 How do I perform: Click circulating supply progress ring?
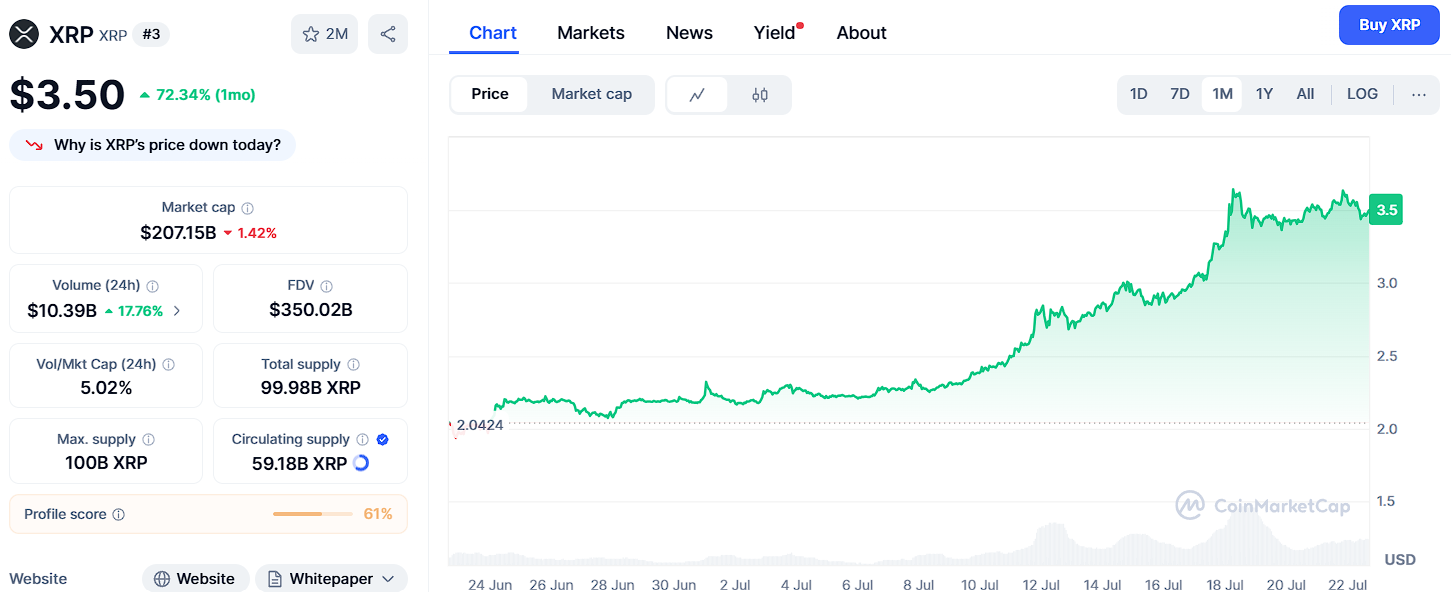coord(361,463)
